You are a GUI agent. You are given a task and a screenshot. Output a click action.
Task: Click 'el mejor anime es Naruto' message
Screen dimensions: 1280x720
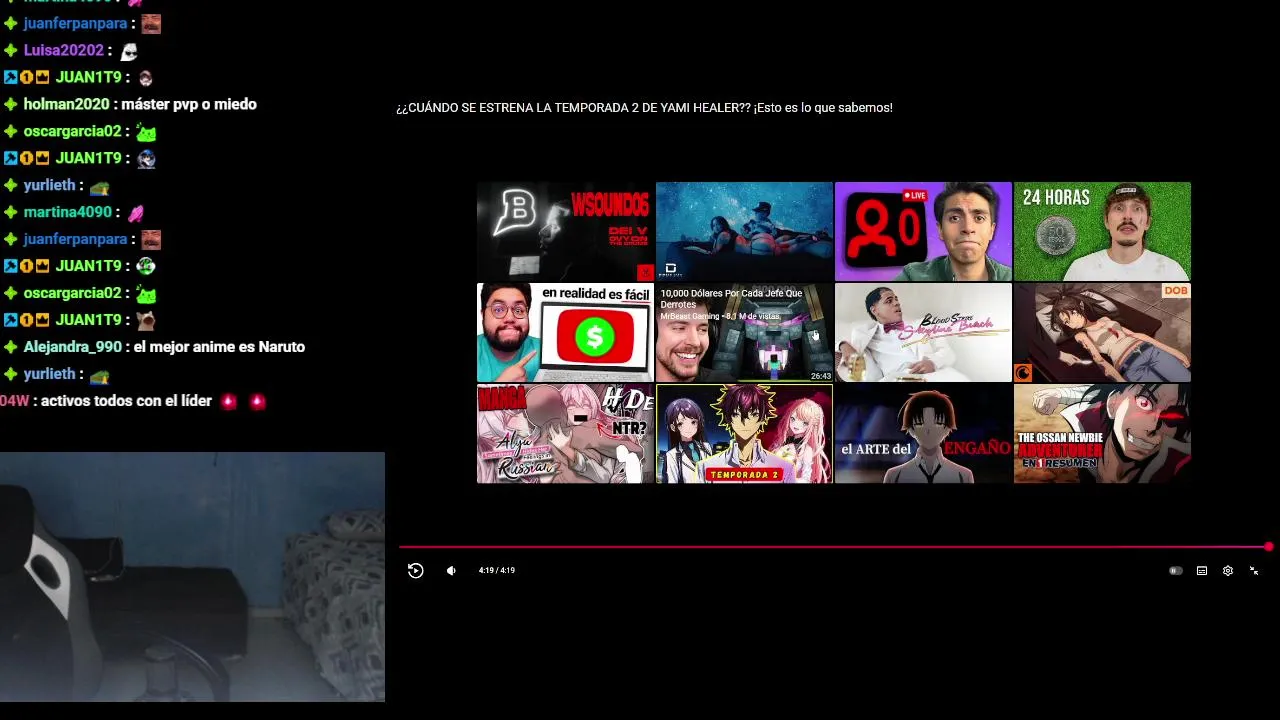click(219, 347)
